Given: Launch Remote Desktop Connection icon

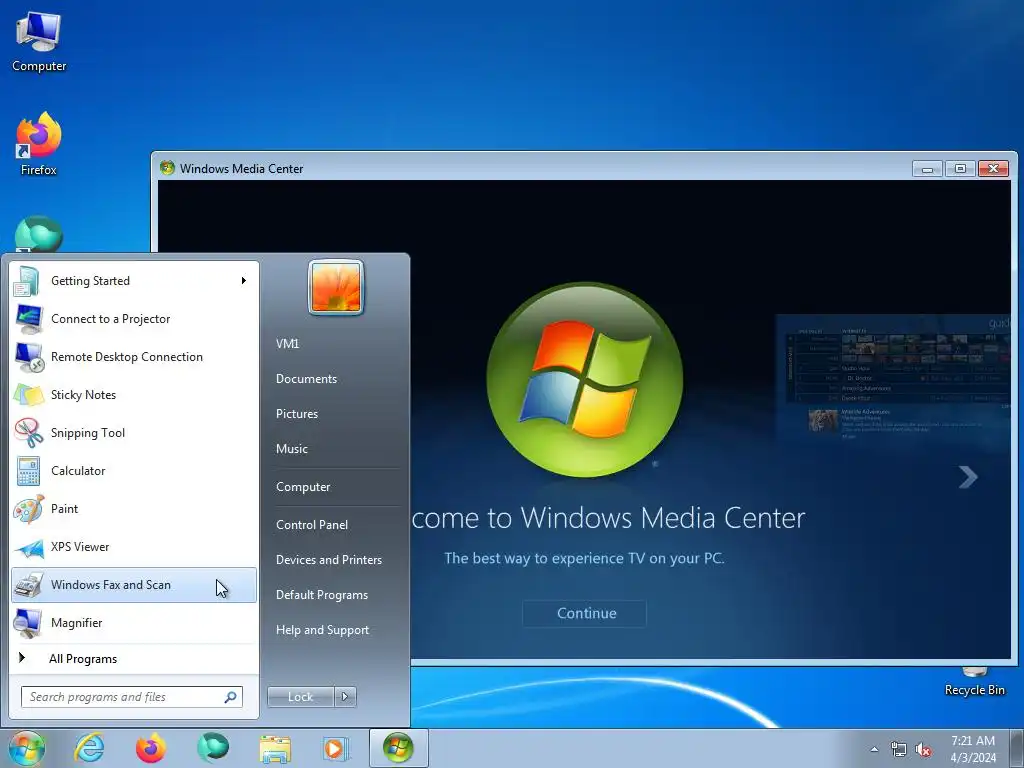Looking at the screenshot, I should click(29, 357).
